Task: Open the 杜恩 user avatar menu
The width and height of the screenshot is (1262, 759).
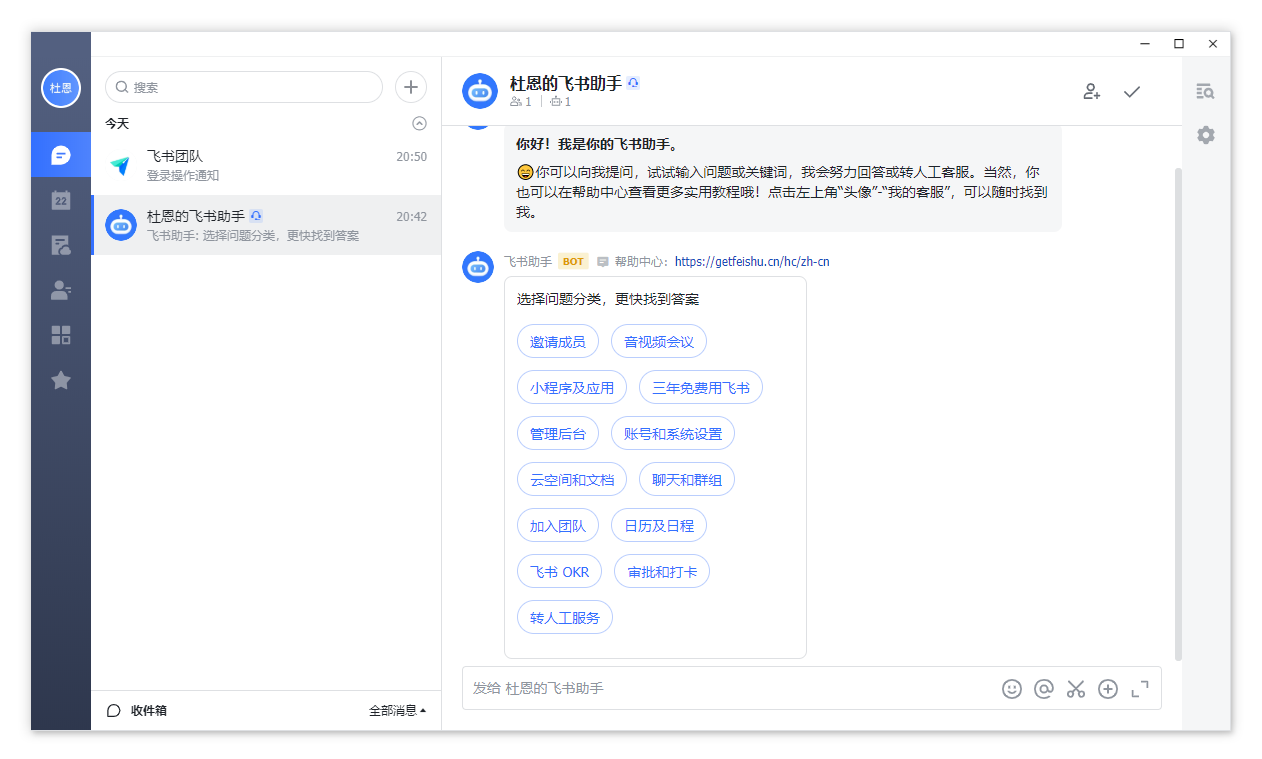Action: pyautogui.click(x=61, y=88)
